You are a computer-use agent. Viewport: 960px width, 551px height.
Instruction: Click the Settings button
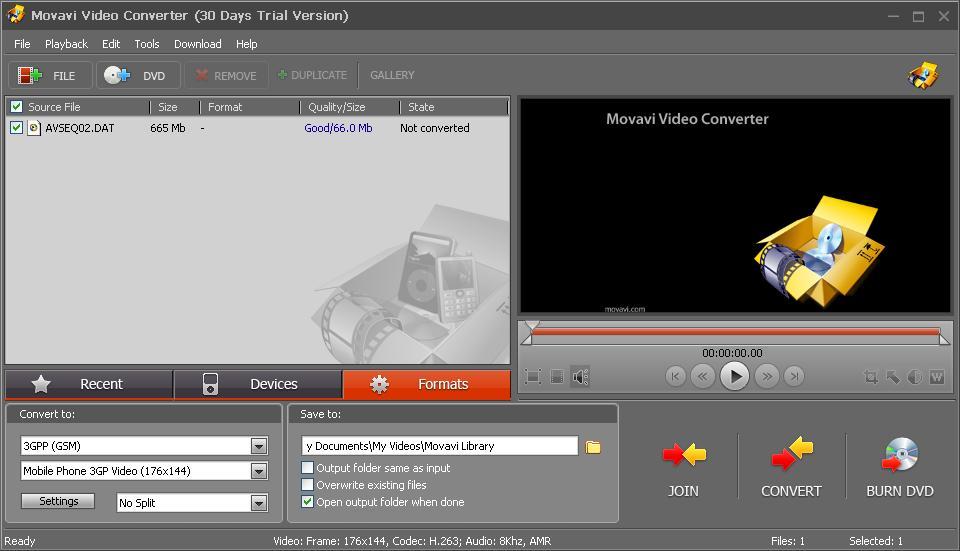(58, 501)
